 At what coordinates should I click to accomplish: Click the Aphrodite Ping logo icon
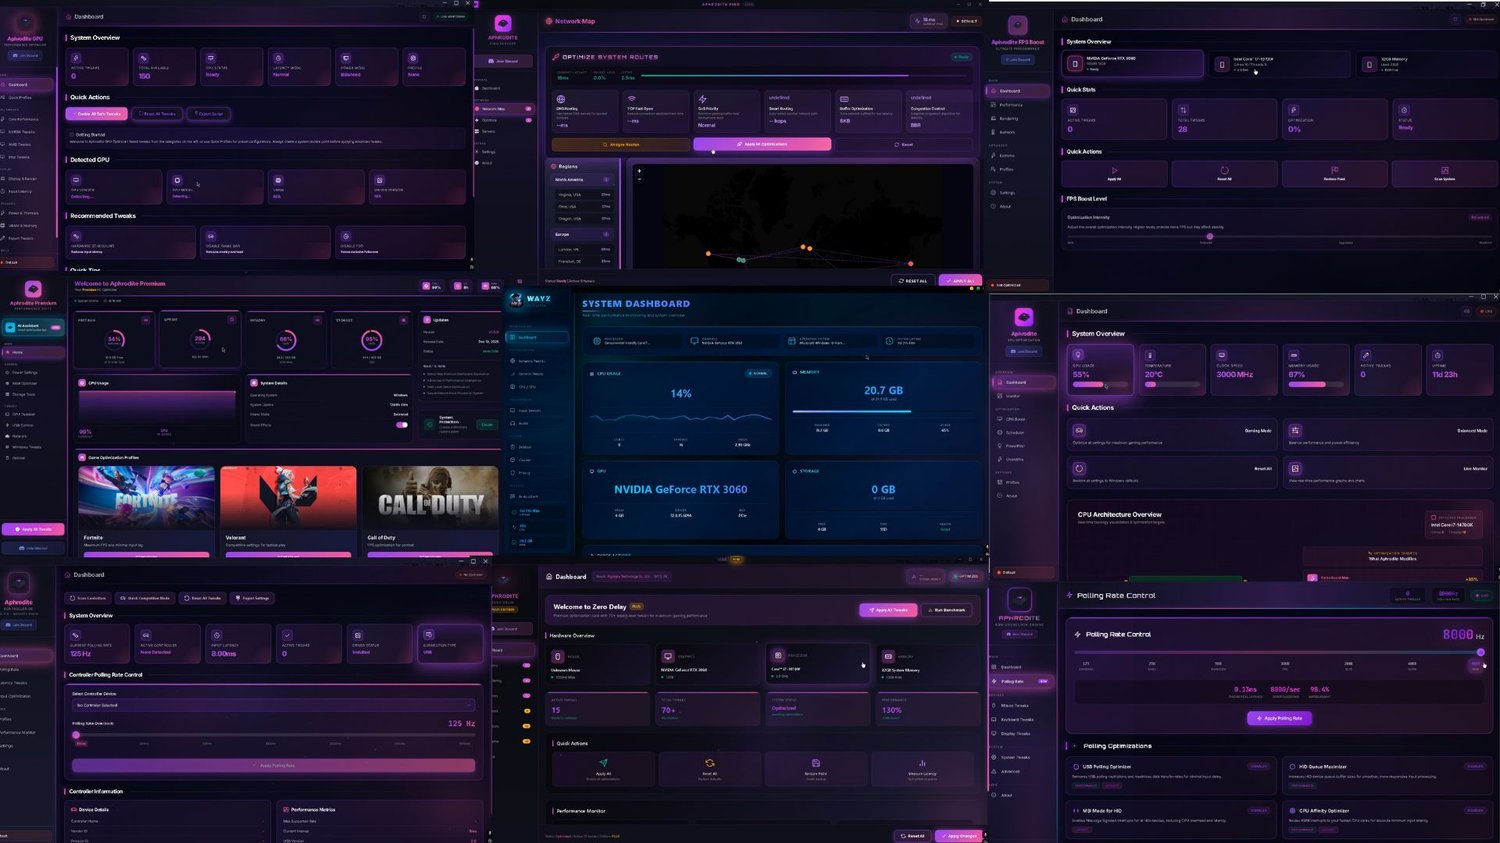[503, 23]
